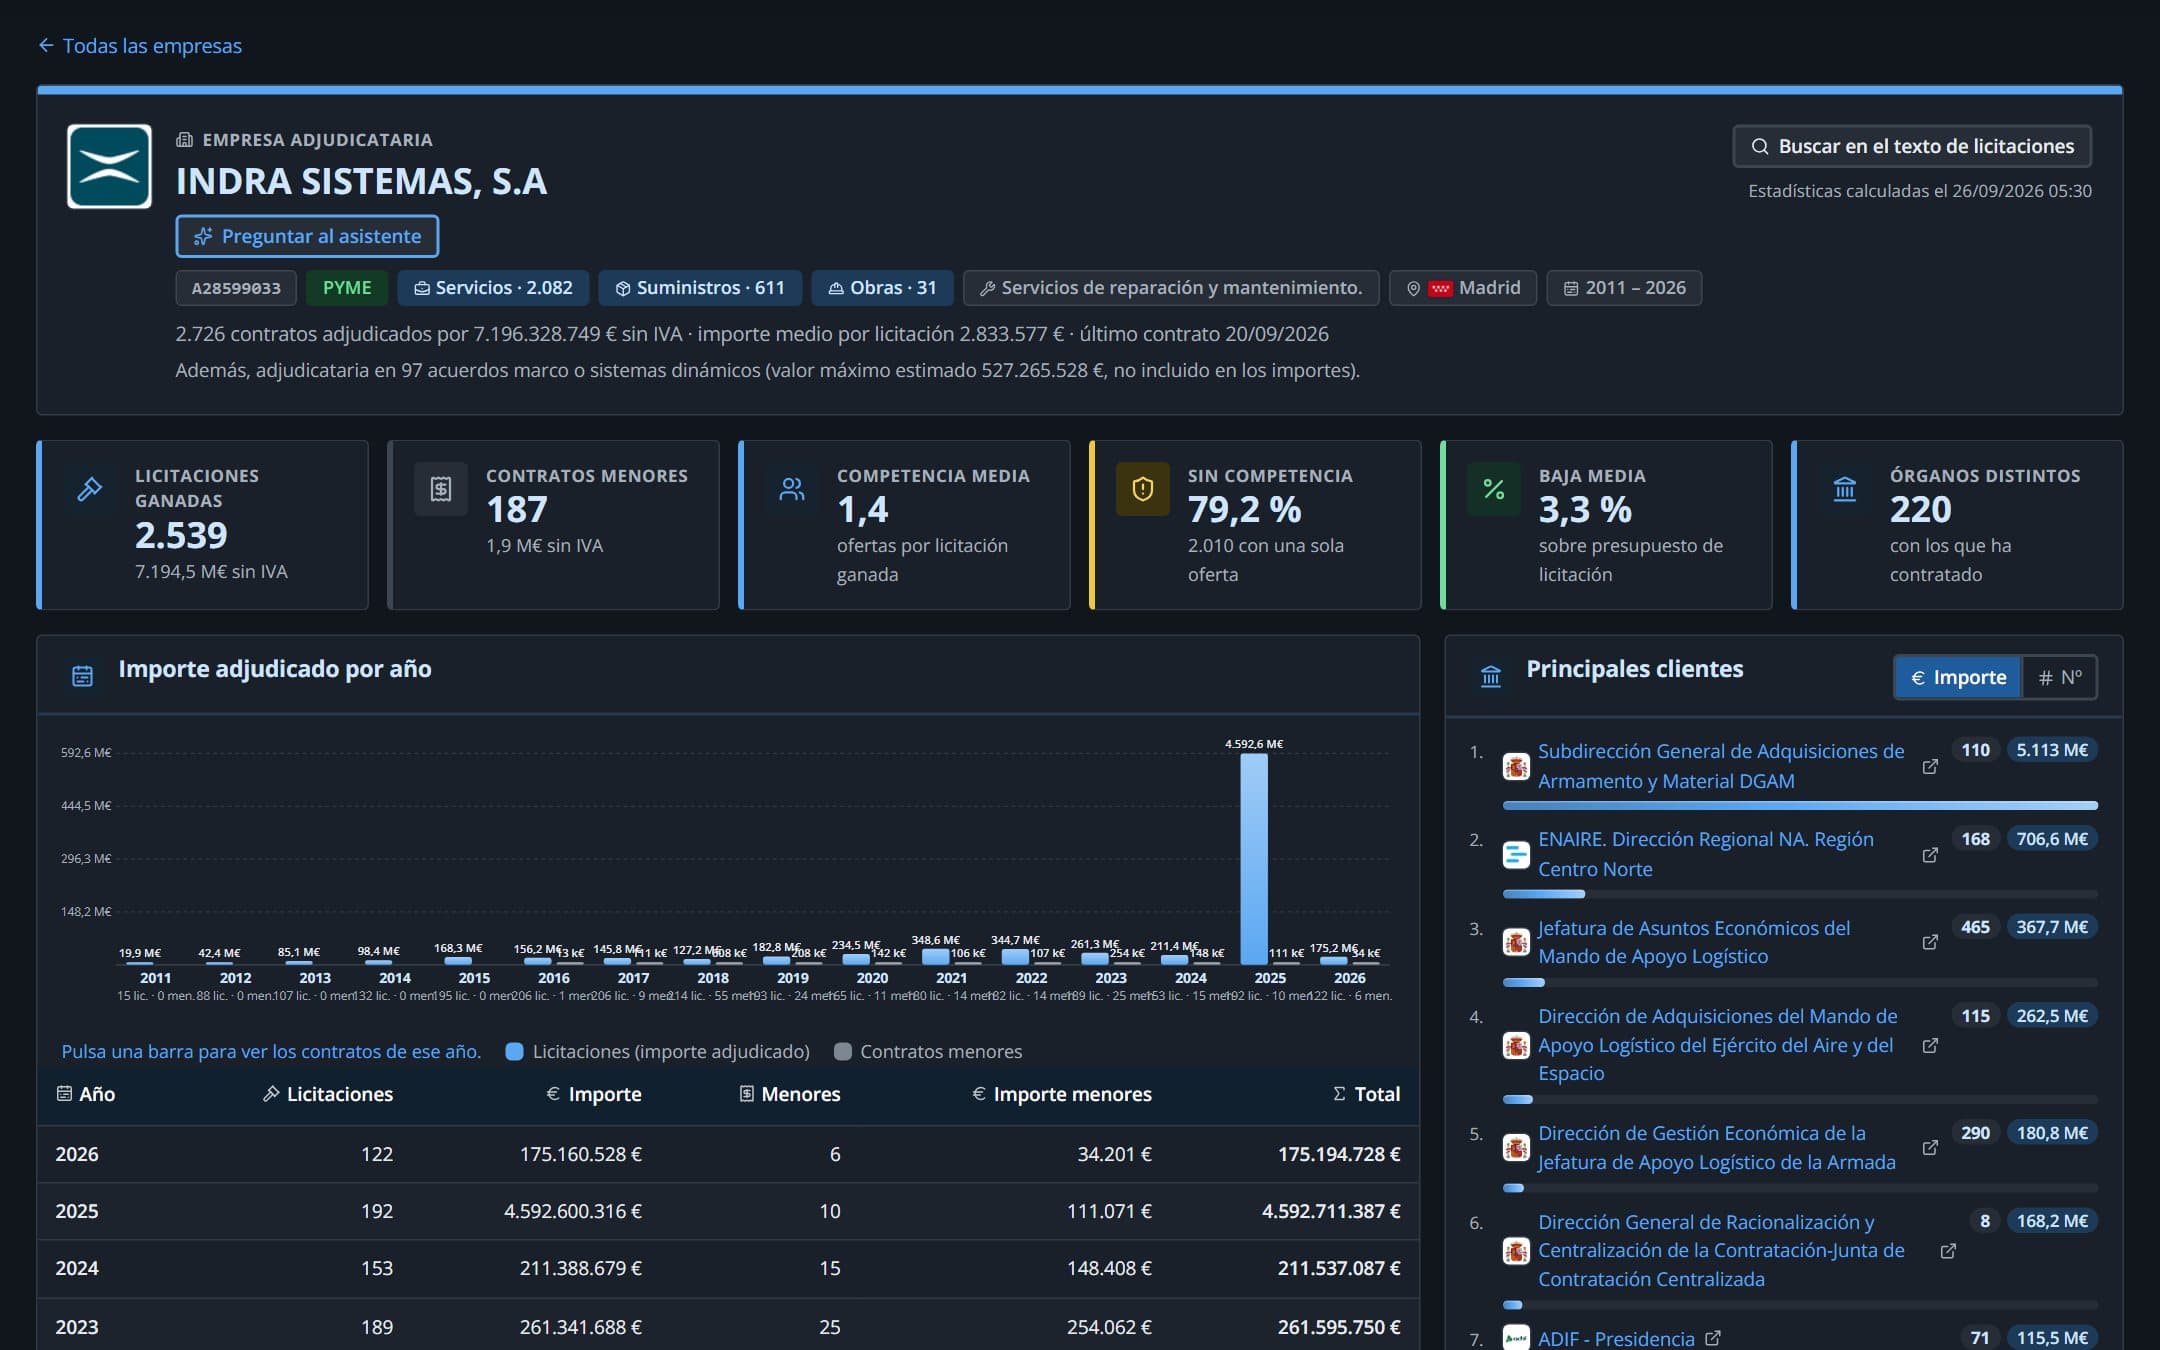Open external link for Dirección General de Racionalización

tap(1948, 1251)
